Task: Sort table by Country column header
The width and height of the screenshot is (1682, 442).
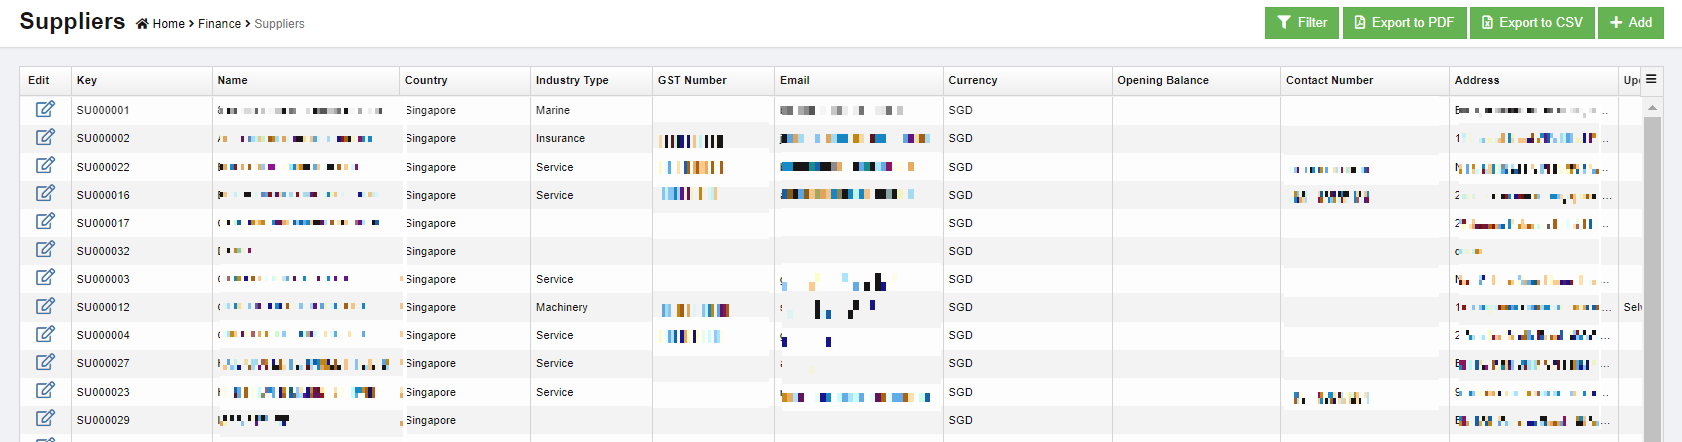Action: pos(426,80)
